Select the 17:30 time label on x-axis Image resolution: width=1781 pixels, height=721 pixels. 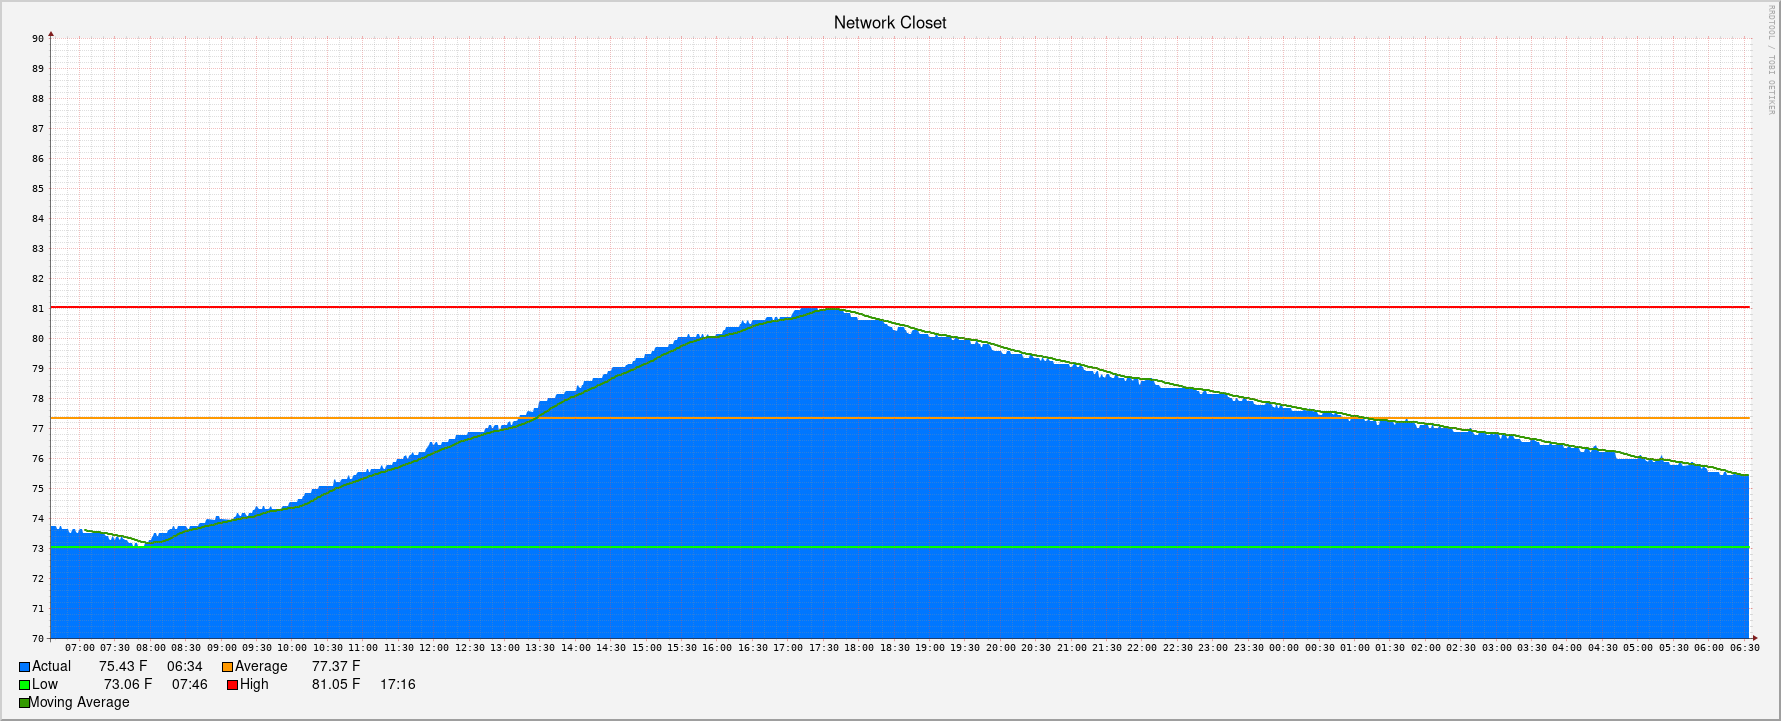[824, 648]
